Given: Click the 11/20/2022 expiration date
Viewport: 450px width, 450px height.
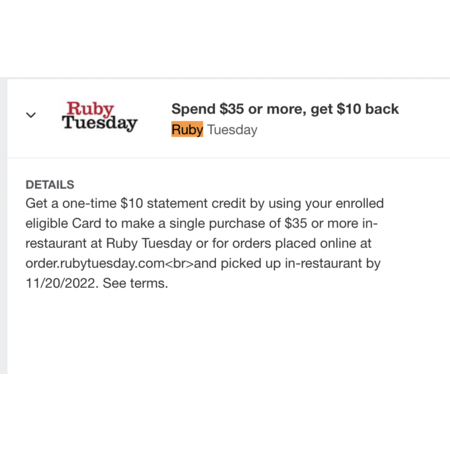Looking at the screenshot, I should coord(62,283).
